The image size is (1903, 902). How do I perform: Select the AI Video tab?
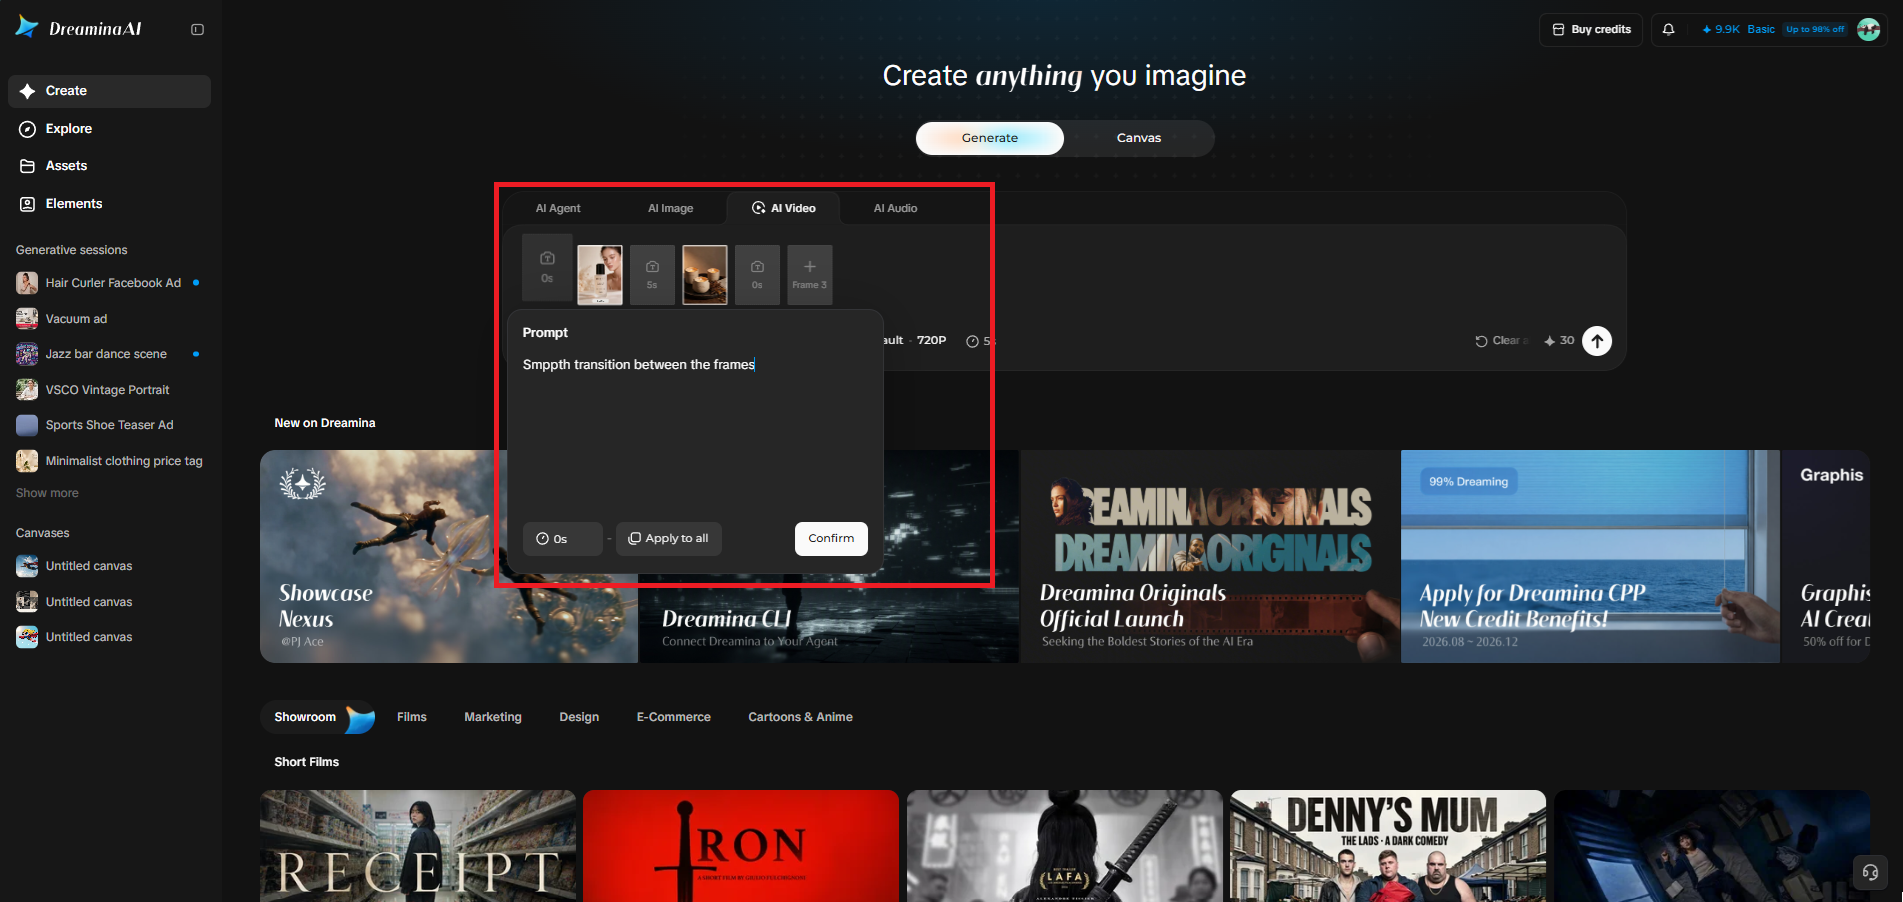click(x=784, y=208)
